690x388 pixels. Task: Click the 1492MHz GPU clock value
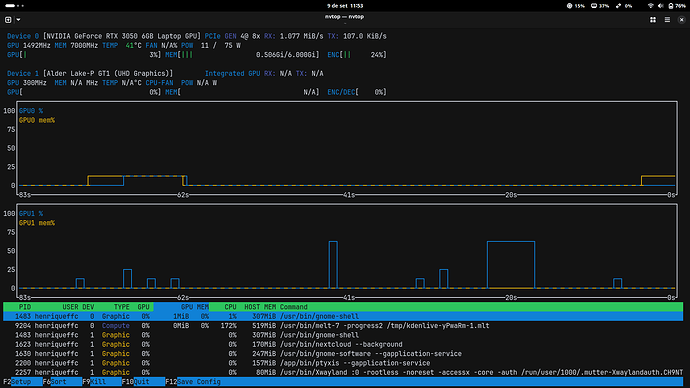(x=37, y=46)
